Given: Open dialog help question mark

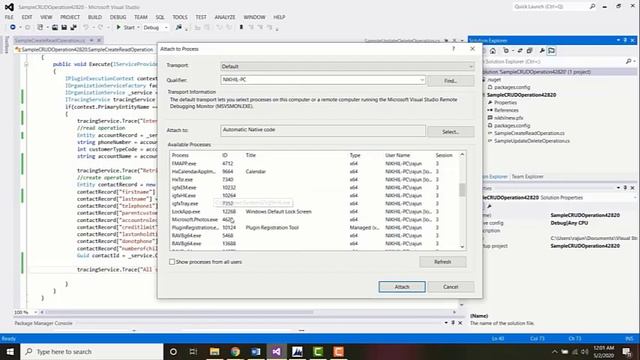Looking at the screenshot, I should tap(453, 49).
